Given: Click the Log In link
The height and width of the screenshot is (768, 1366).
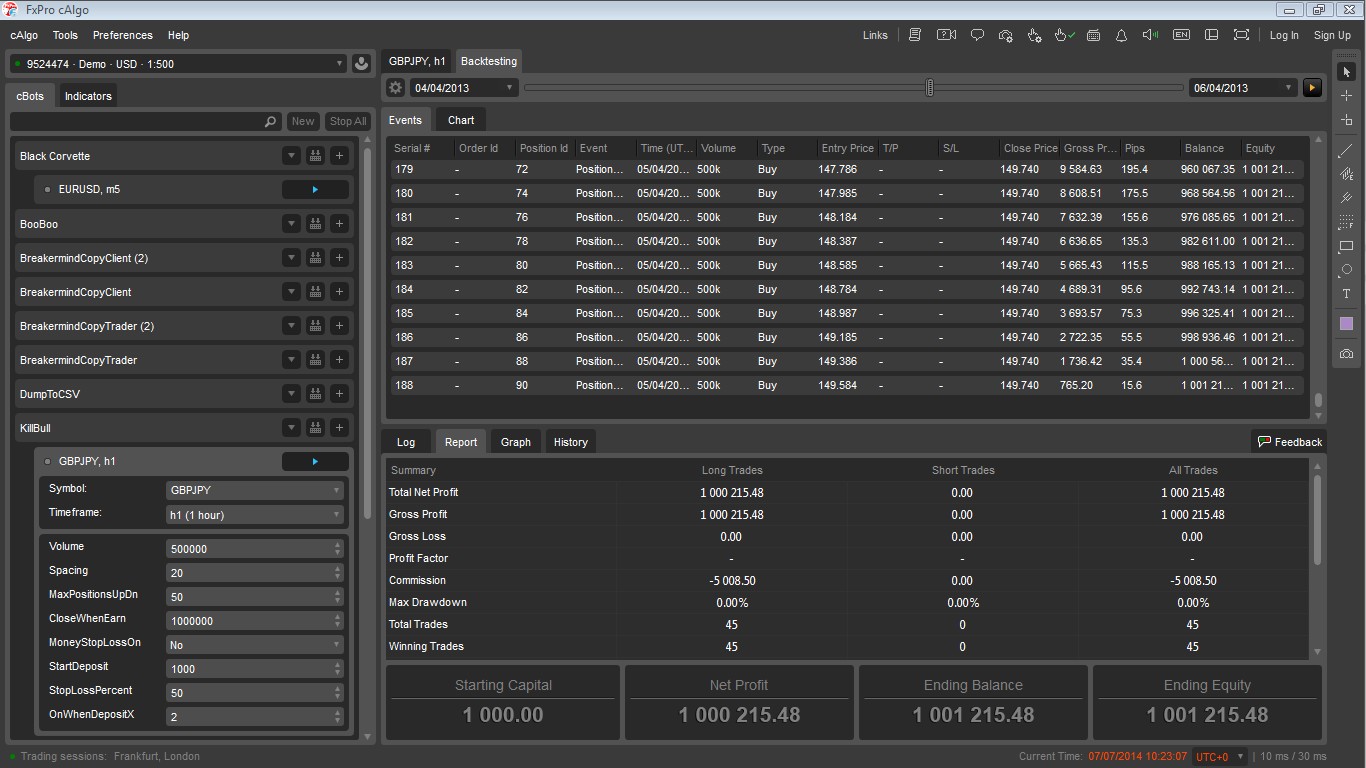Looking at the screenshot, I should (x=1284, y=35).
